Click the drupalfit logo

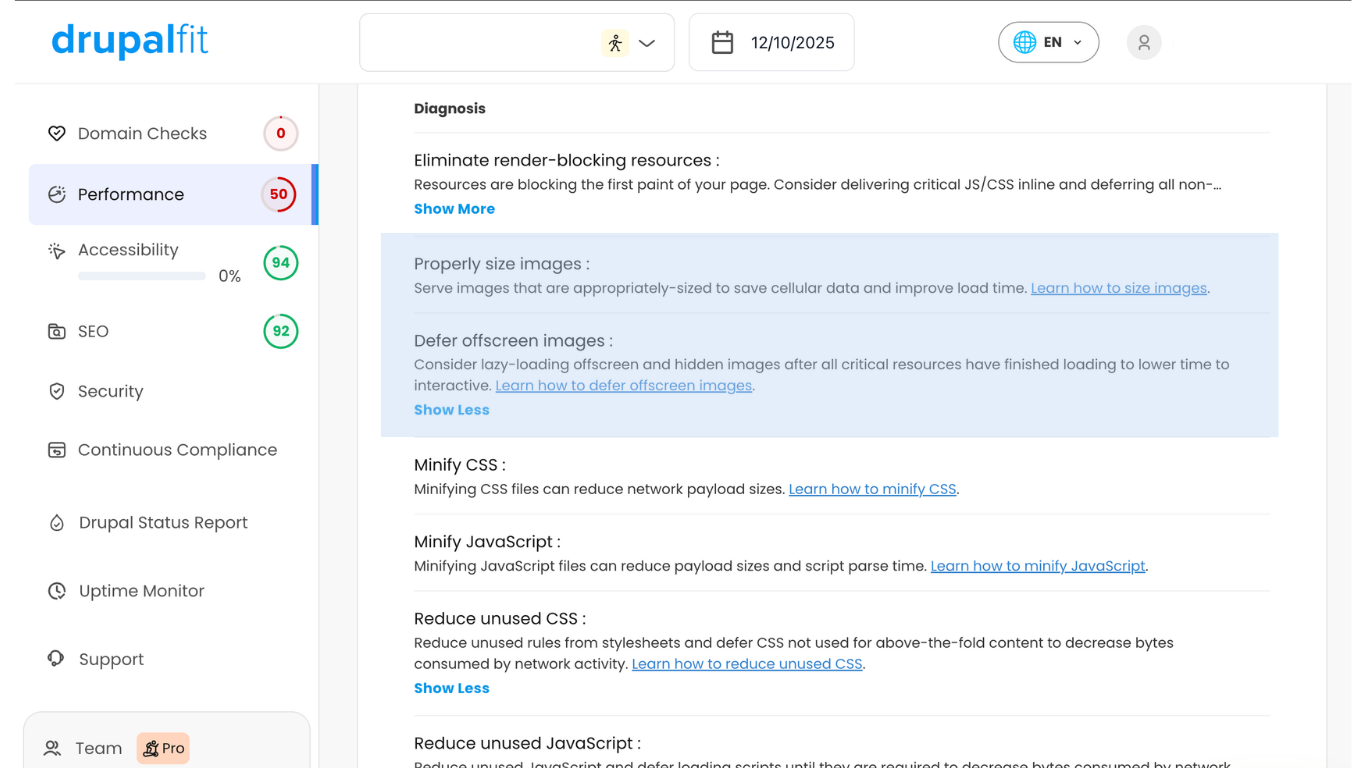point(130,41)
